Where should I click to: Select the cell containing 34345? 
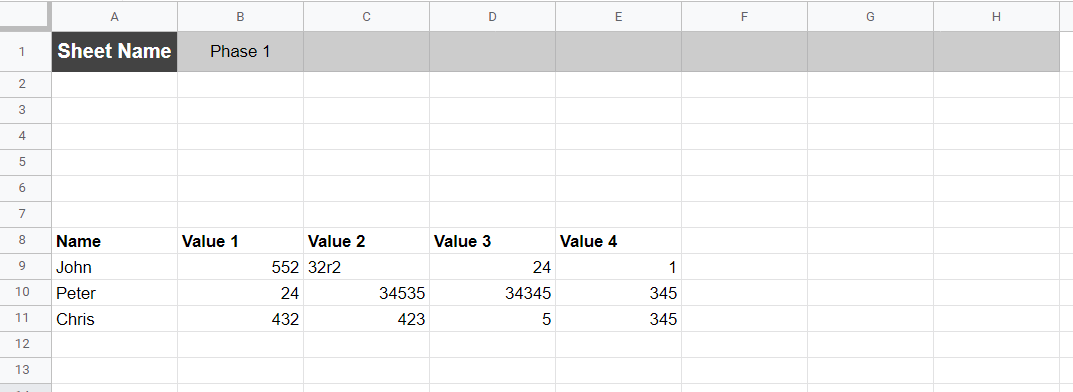click(x=492, y=293)
